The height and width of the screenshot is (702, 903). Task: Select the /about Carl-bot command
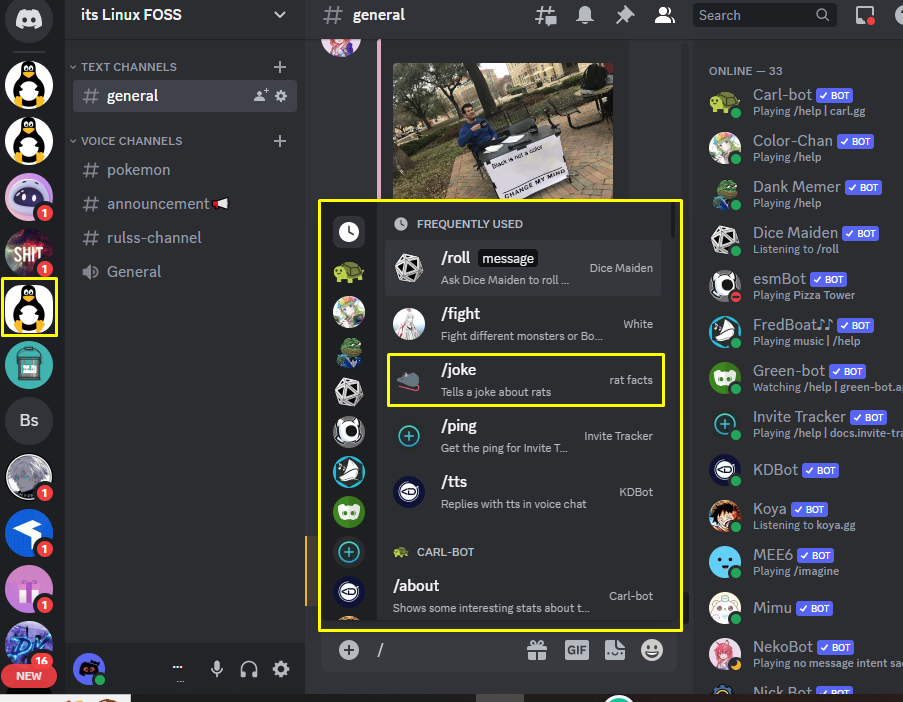click(x=523, y=596)
